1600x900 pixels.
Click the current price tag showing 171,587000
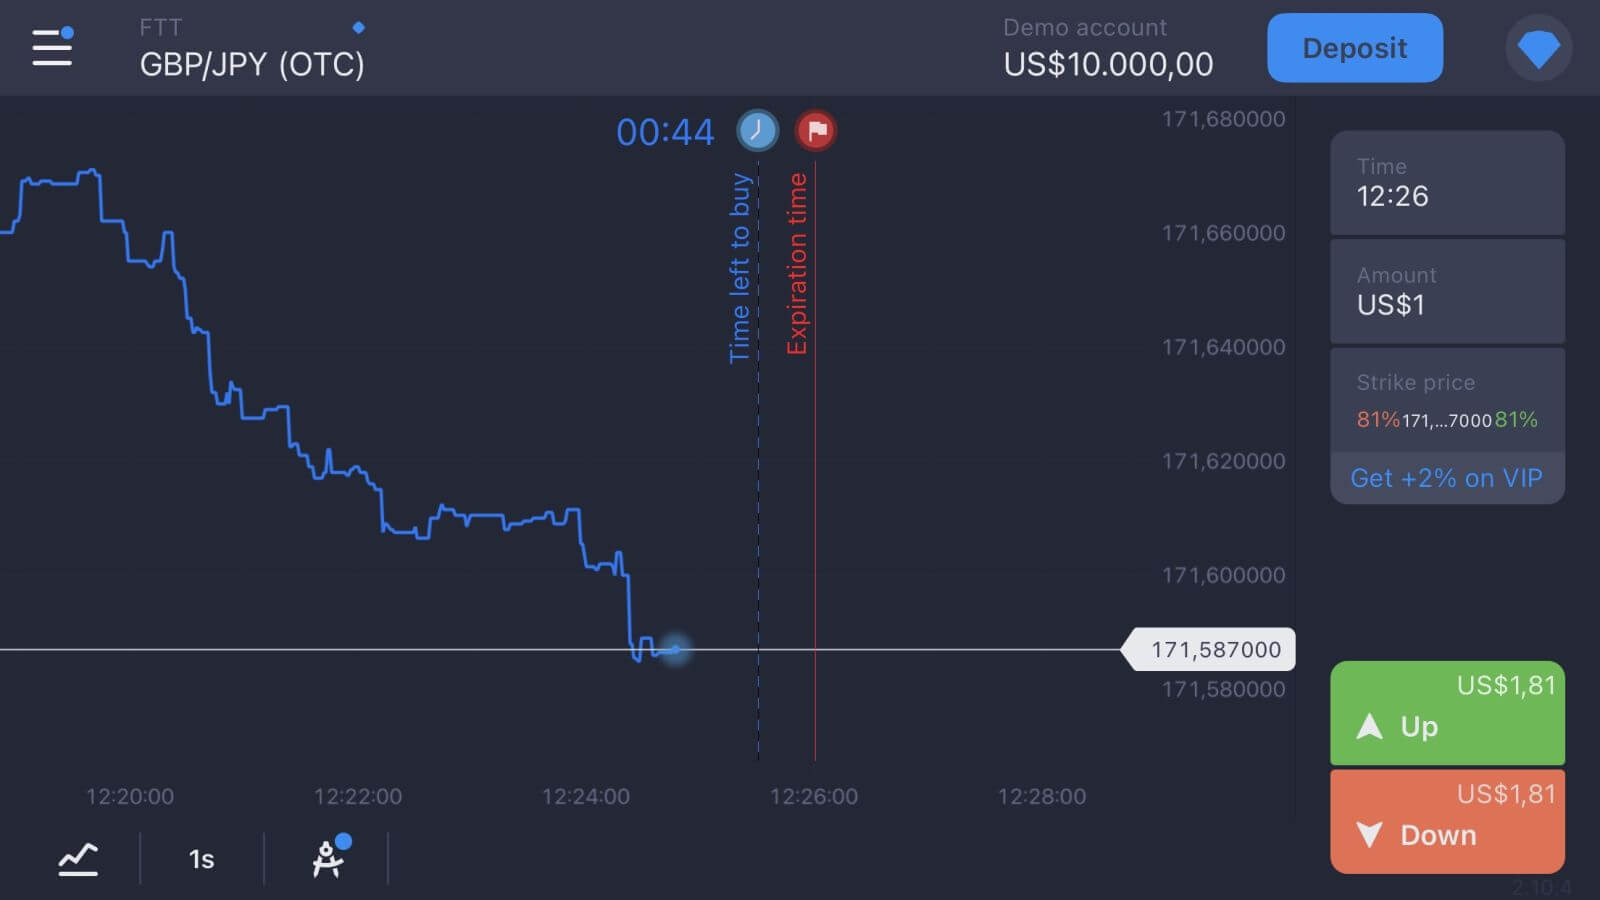[1212, 649]
